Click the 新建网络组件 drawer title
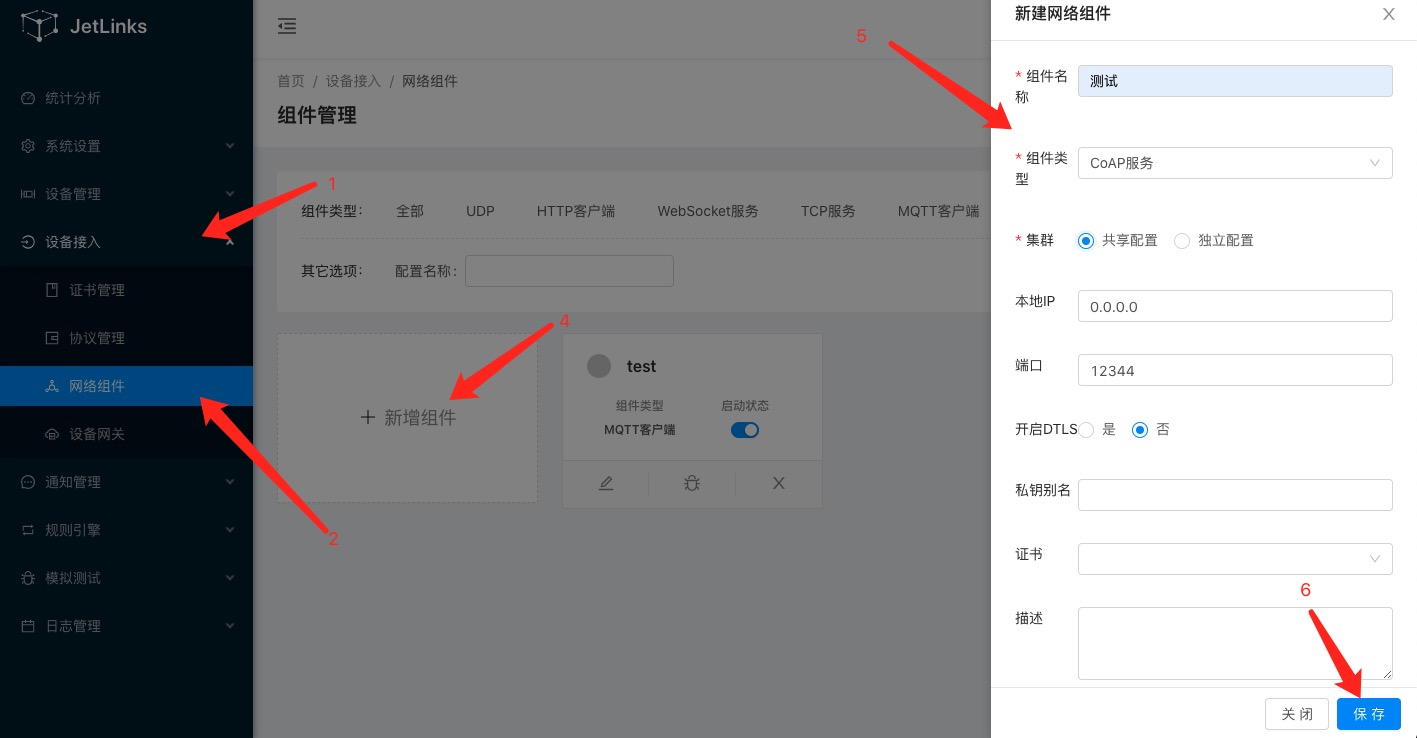This screenshot has height=738, width=1417. tap(1062, 14)
